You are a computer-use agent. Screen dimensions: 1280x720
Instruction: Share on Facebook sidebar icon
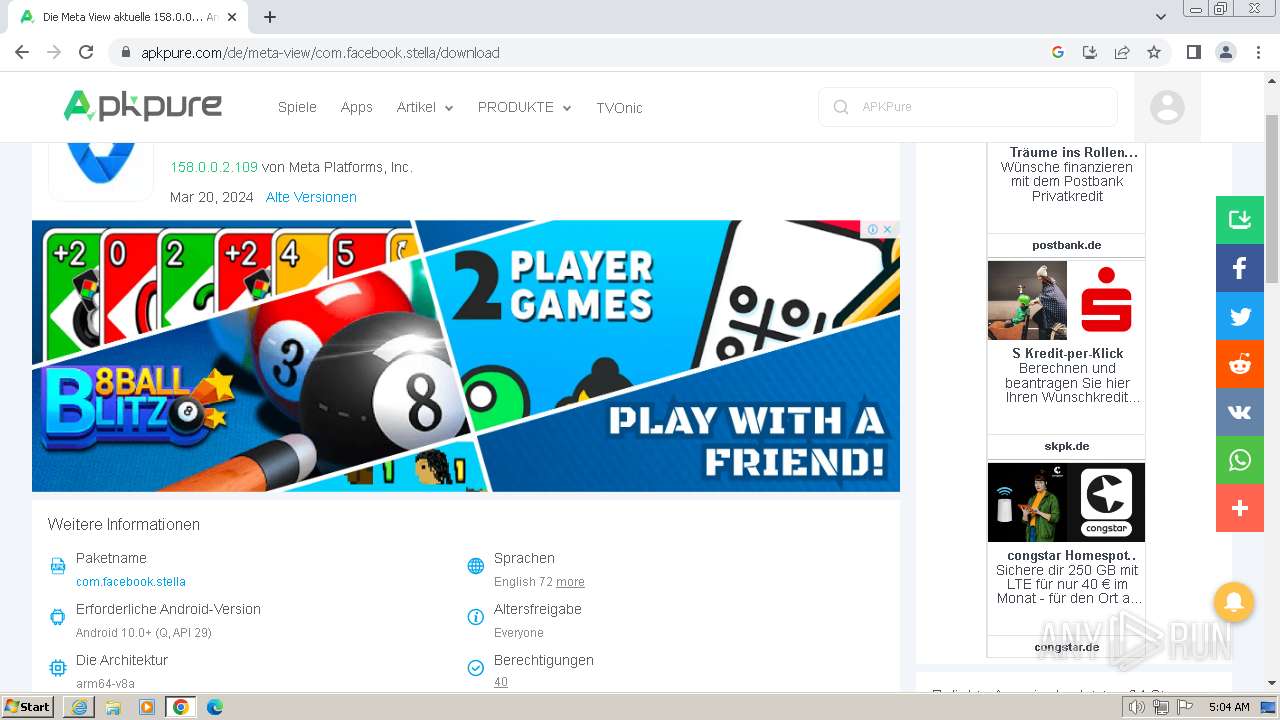[1240, 268]
